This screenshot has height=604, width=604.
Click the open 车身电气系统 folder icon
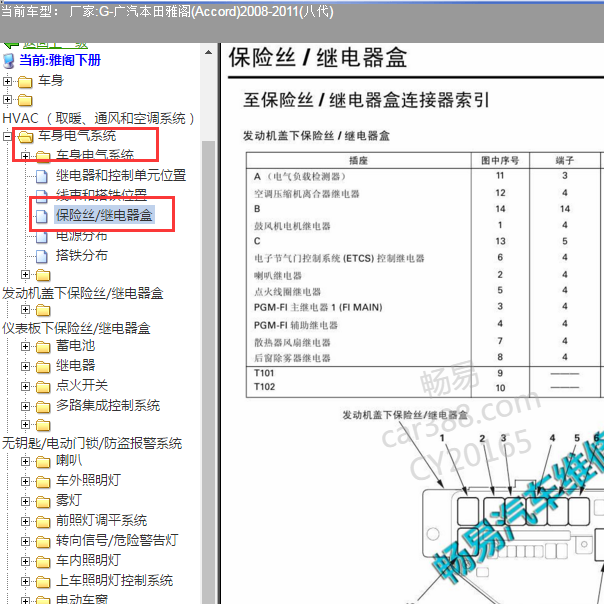tap(25, 136)
